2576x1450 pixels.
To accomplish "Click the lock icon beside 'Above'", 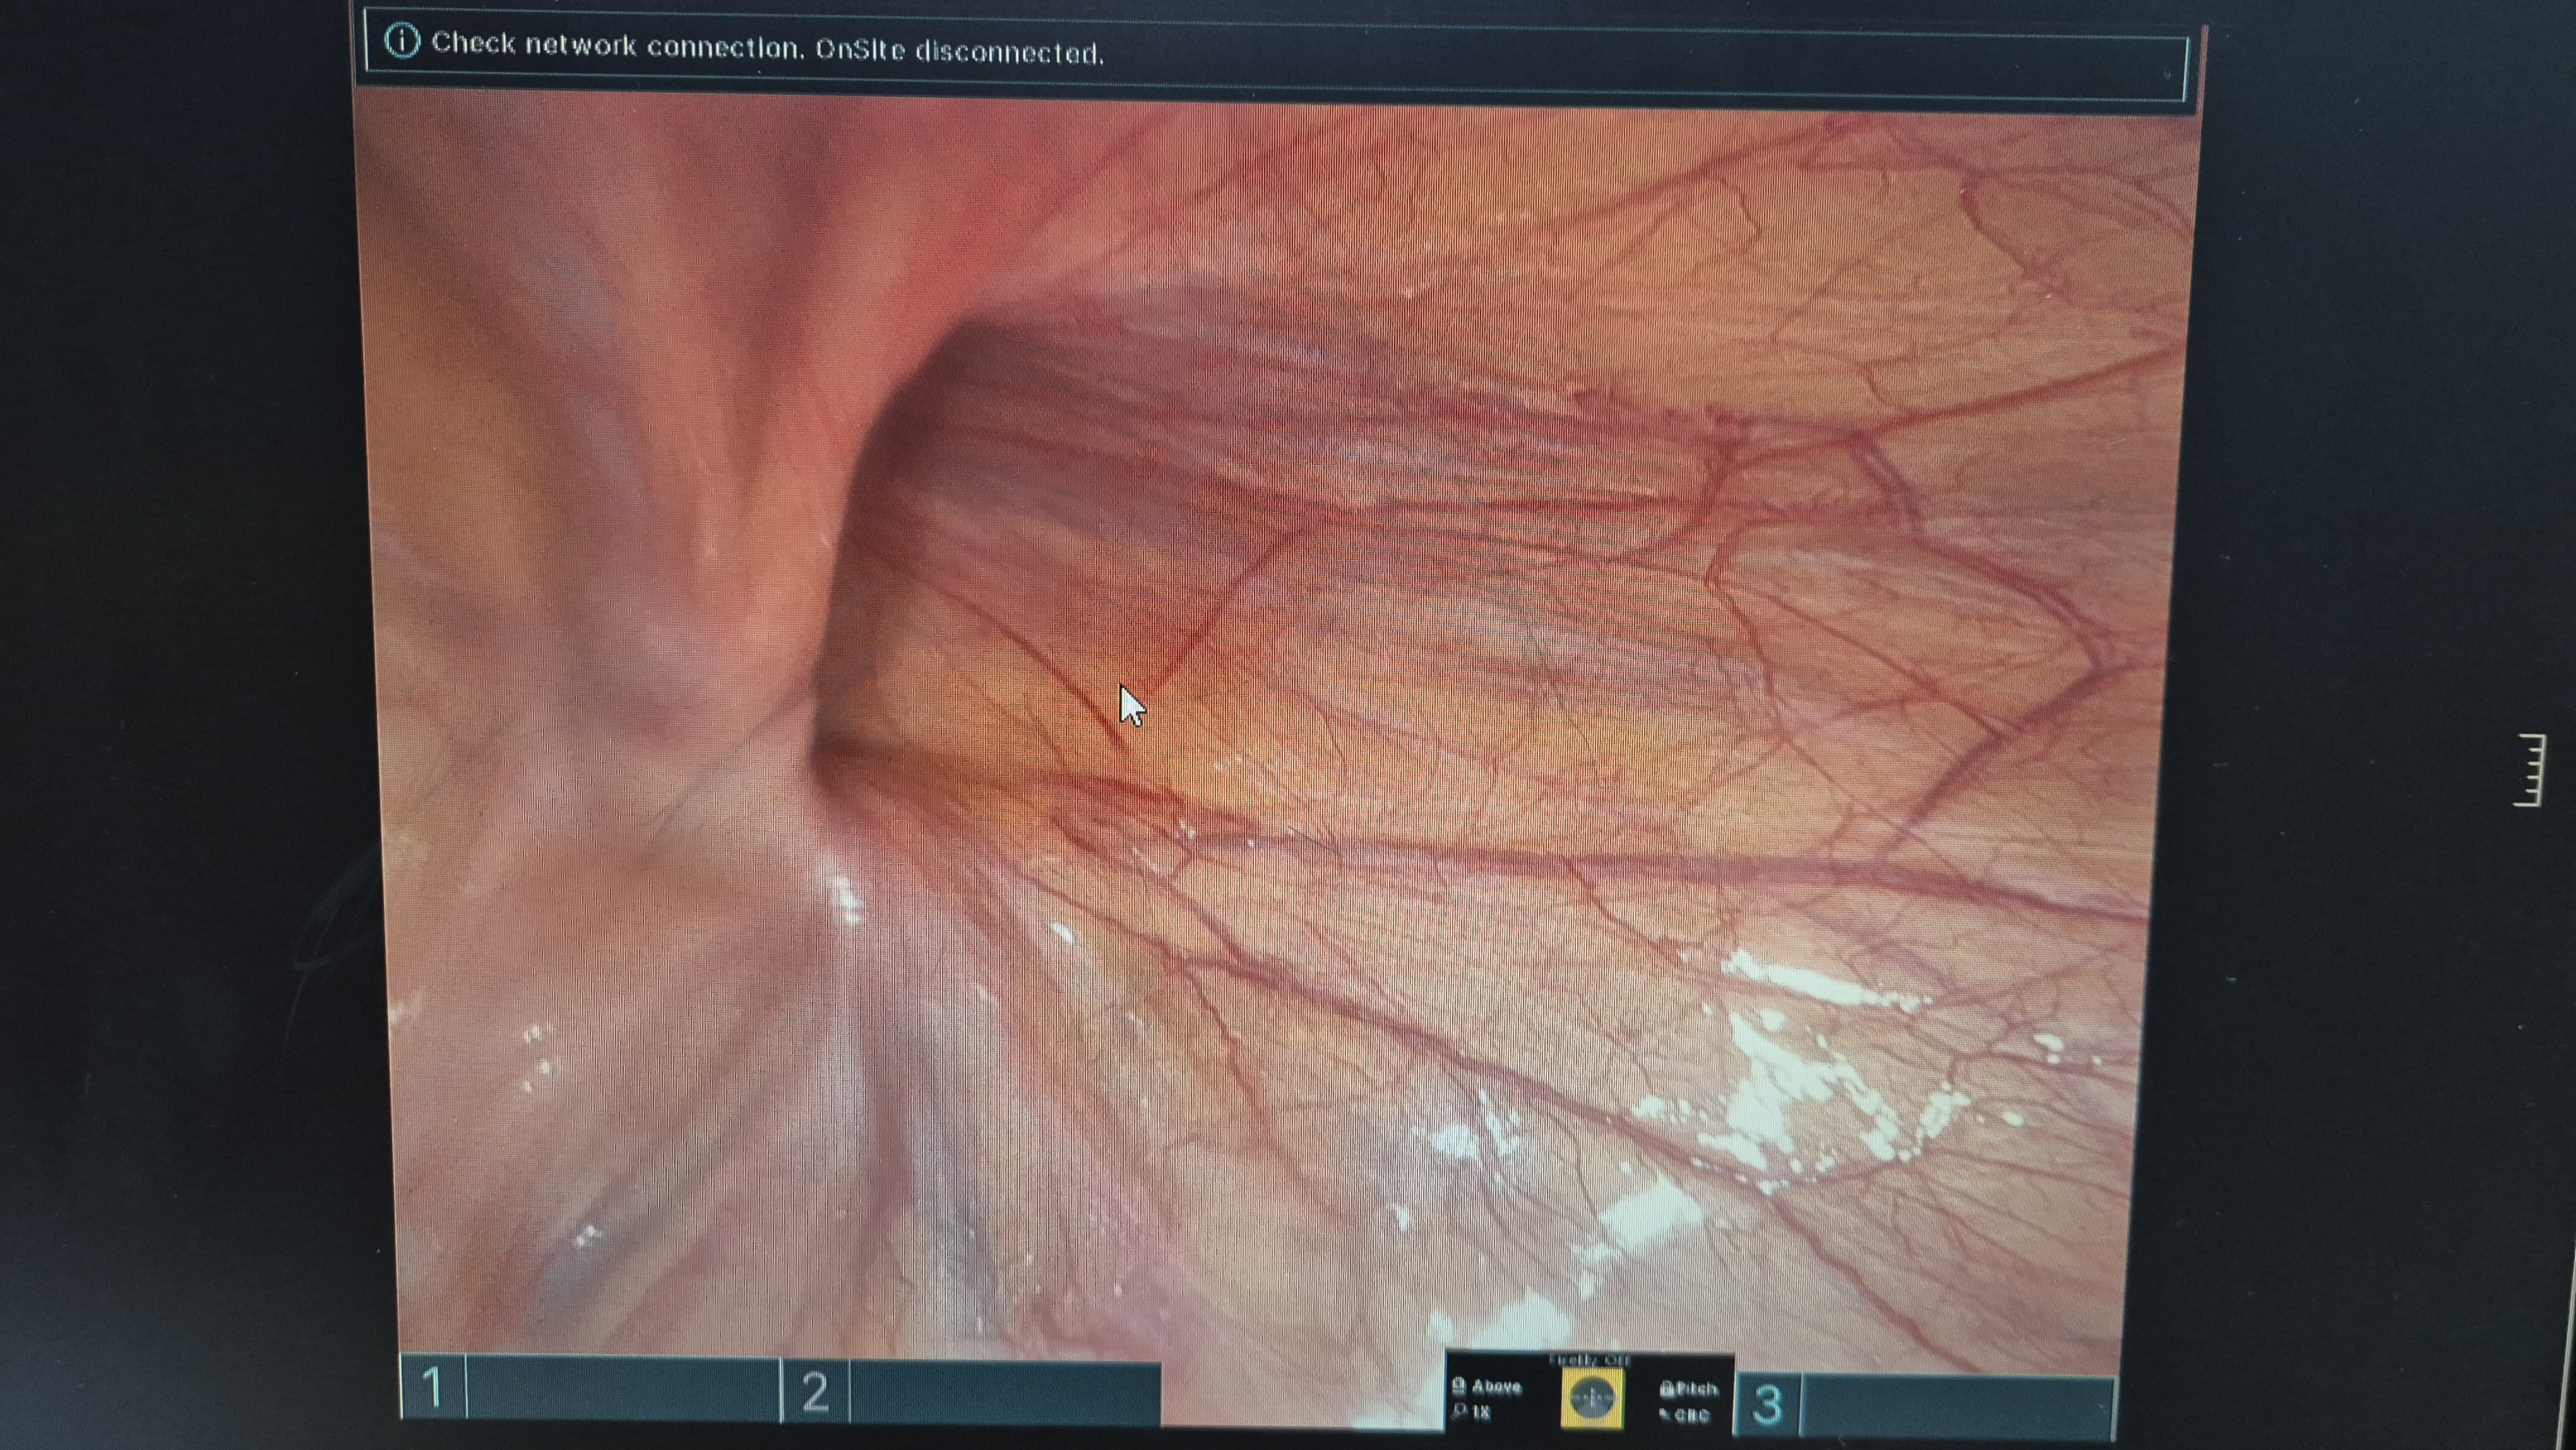I will click(1459, 1386).
